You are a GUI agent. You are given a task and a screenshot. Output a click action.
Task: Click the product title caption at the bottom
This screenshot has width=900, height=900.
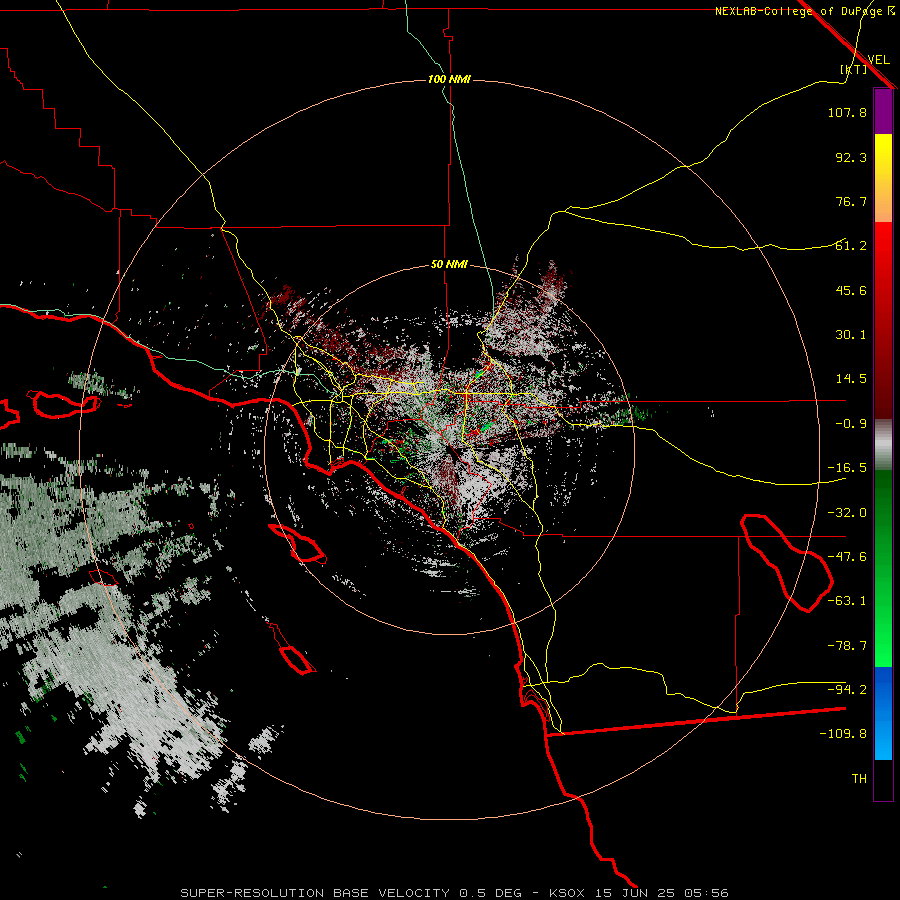[455, 893]
